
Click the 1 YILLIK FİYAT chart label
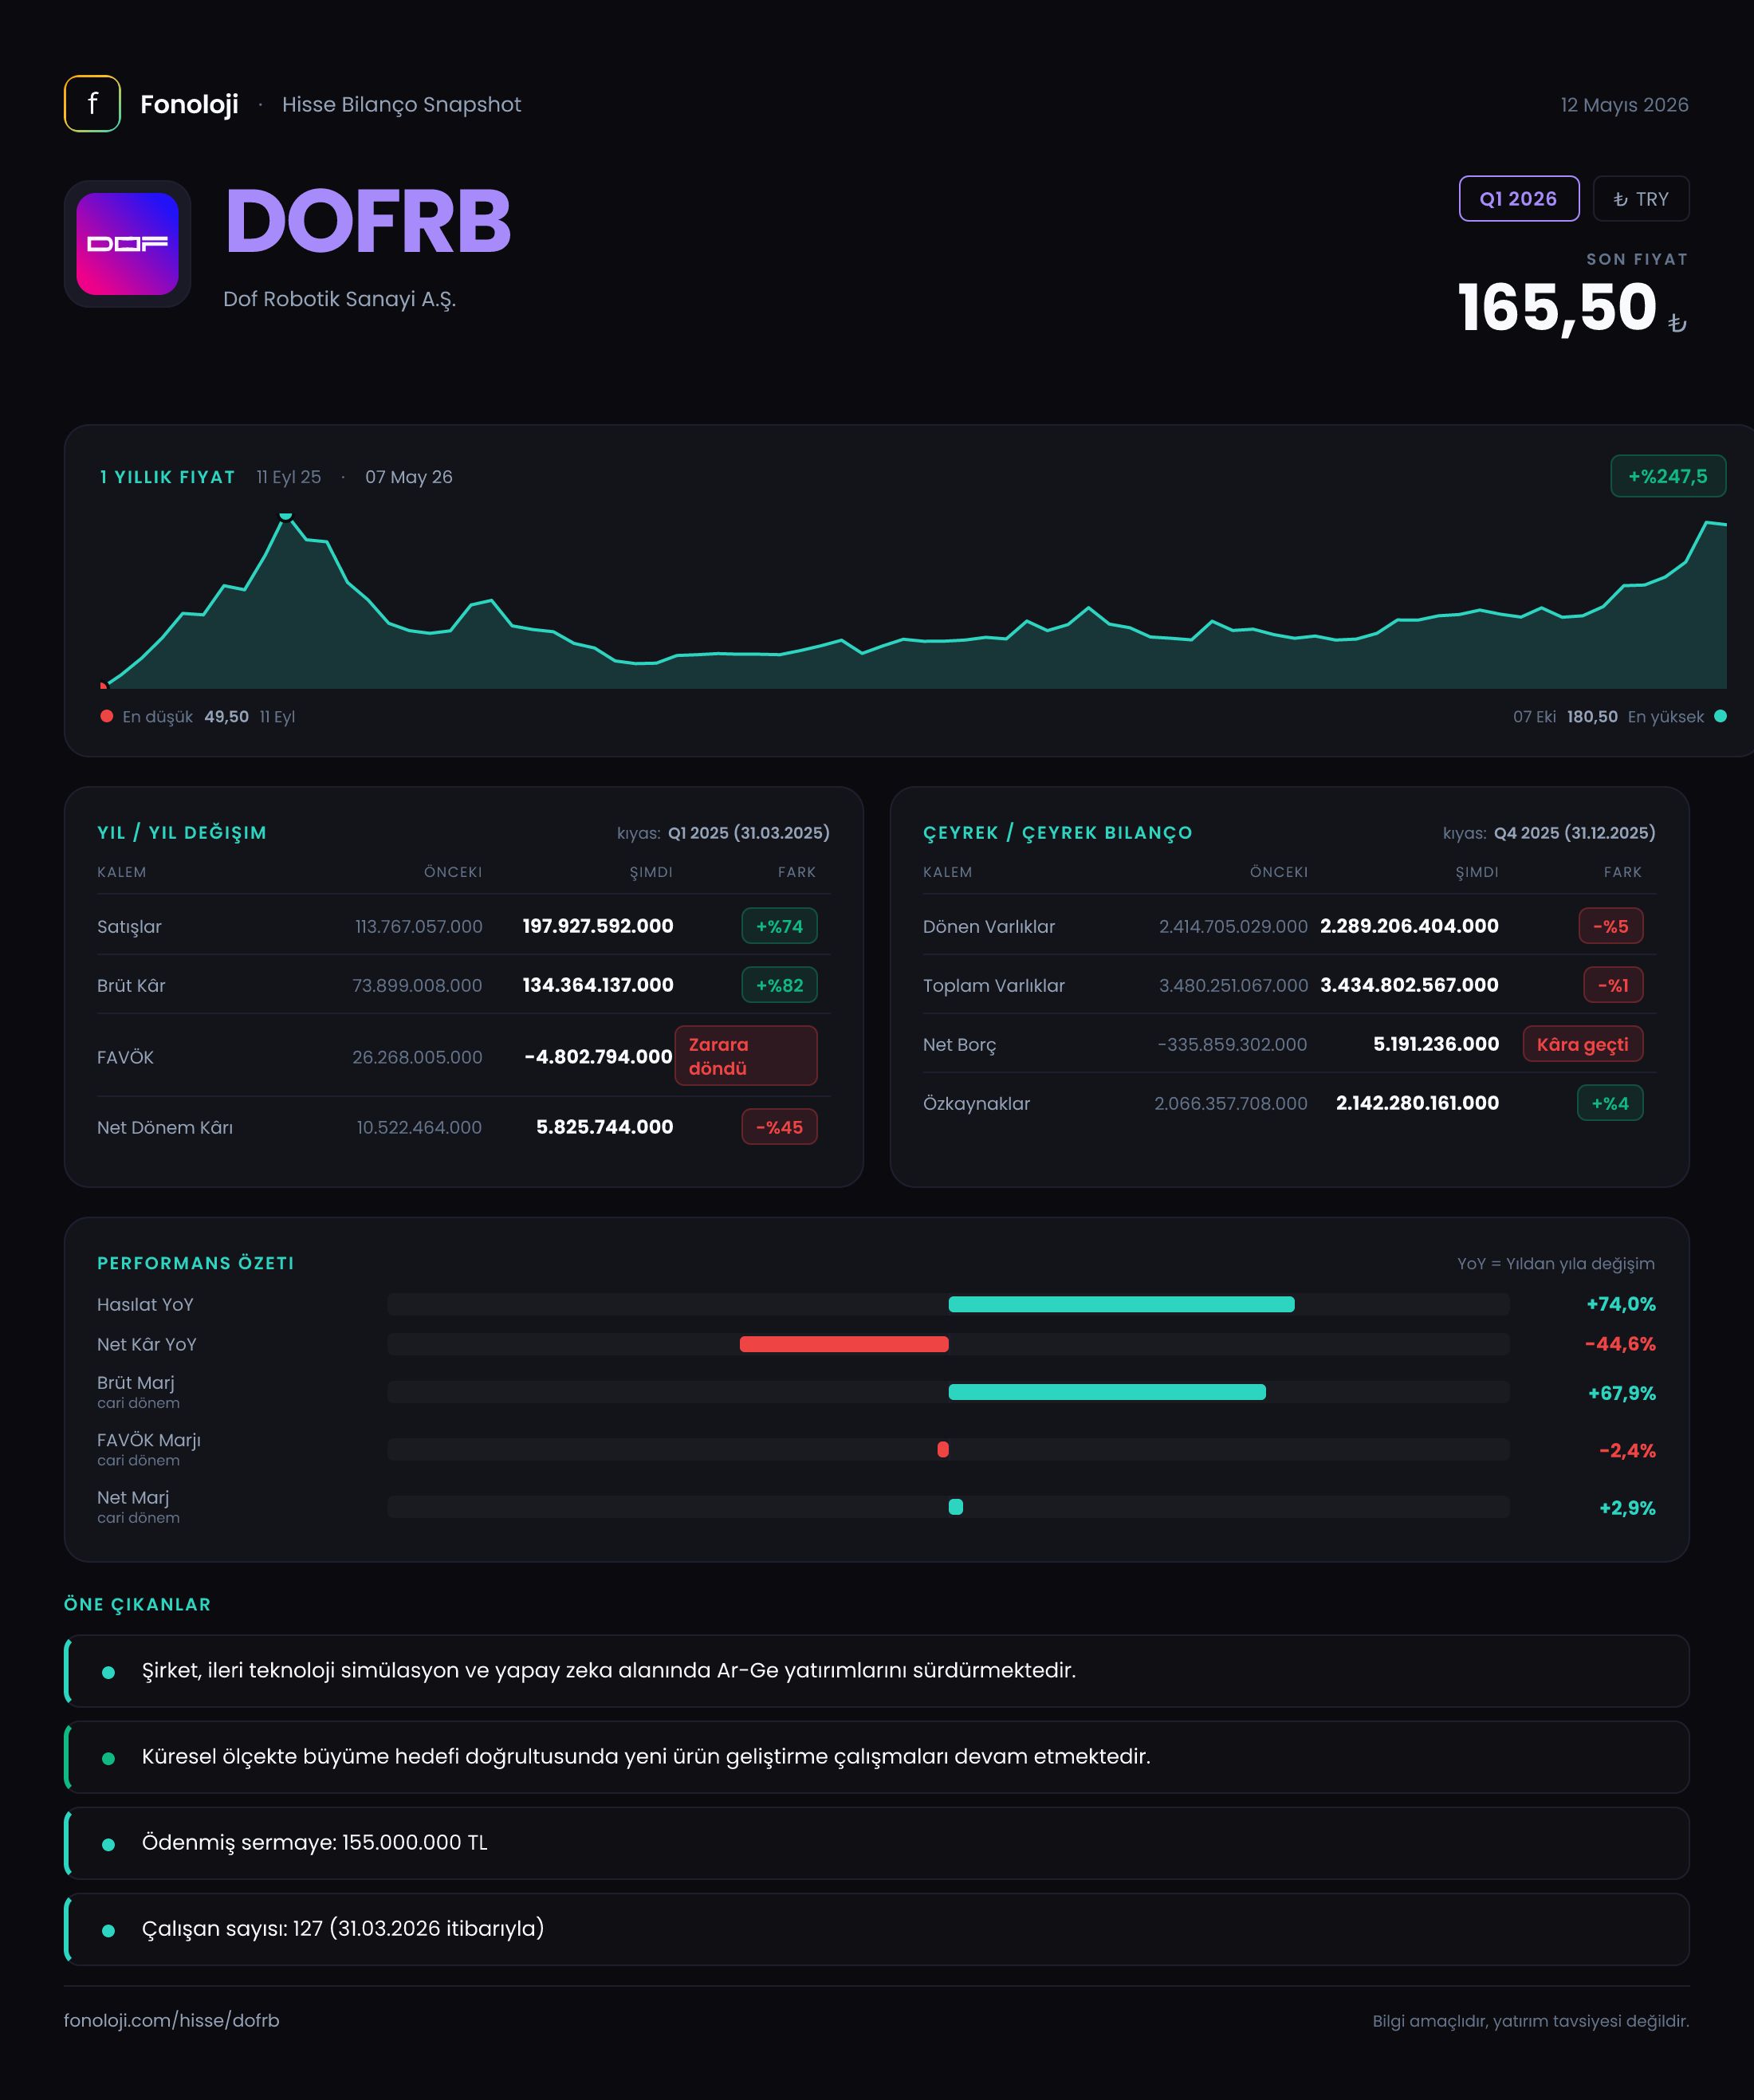167,477
